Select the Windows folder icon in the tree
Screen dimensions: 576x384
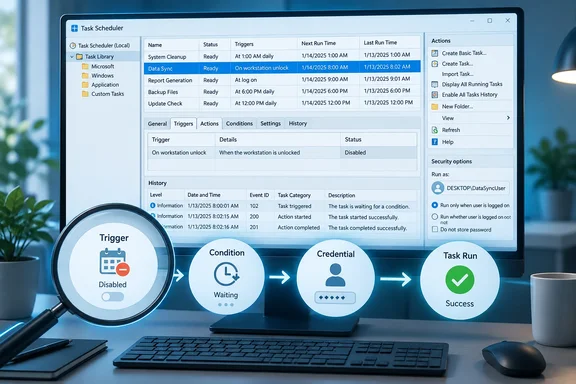(85, 76)
